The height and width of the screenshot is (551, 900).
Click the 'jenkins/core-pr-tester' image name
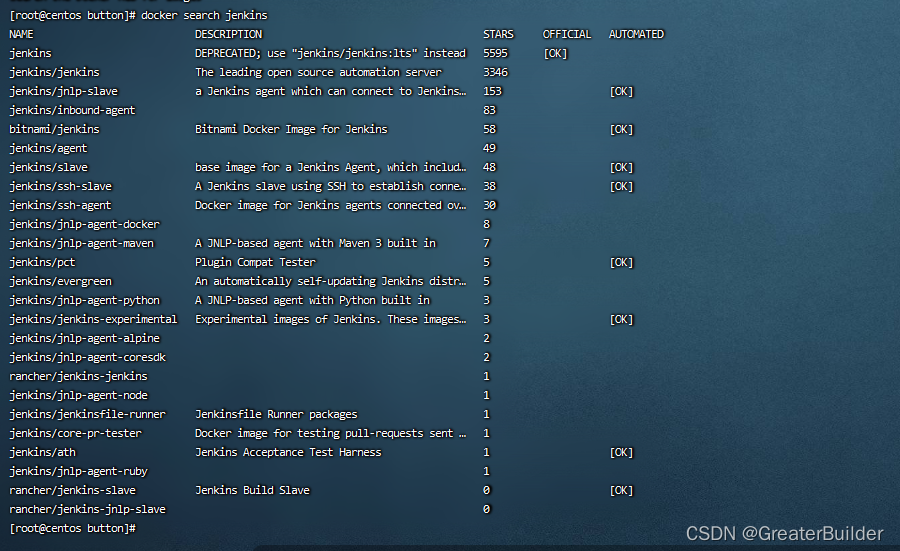75,433
